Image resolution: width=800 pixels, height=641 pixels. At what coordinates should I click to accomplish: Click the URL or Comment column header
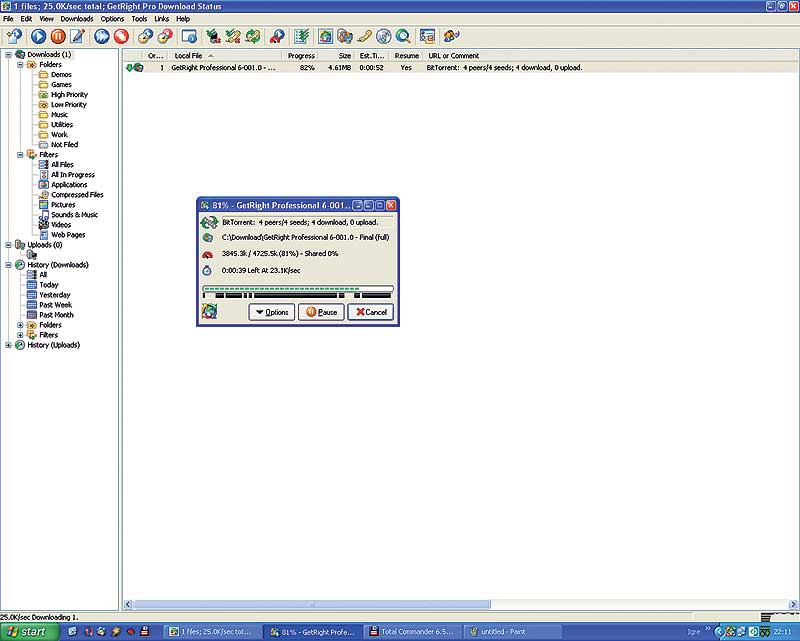coord(609,56)
